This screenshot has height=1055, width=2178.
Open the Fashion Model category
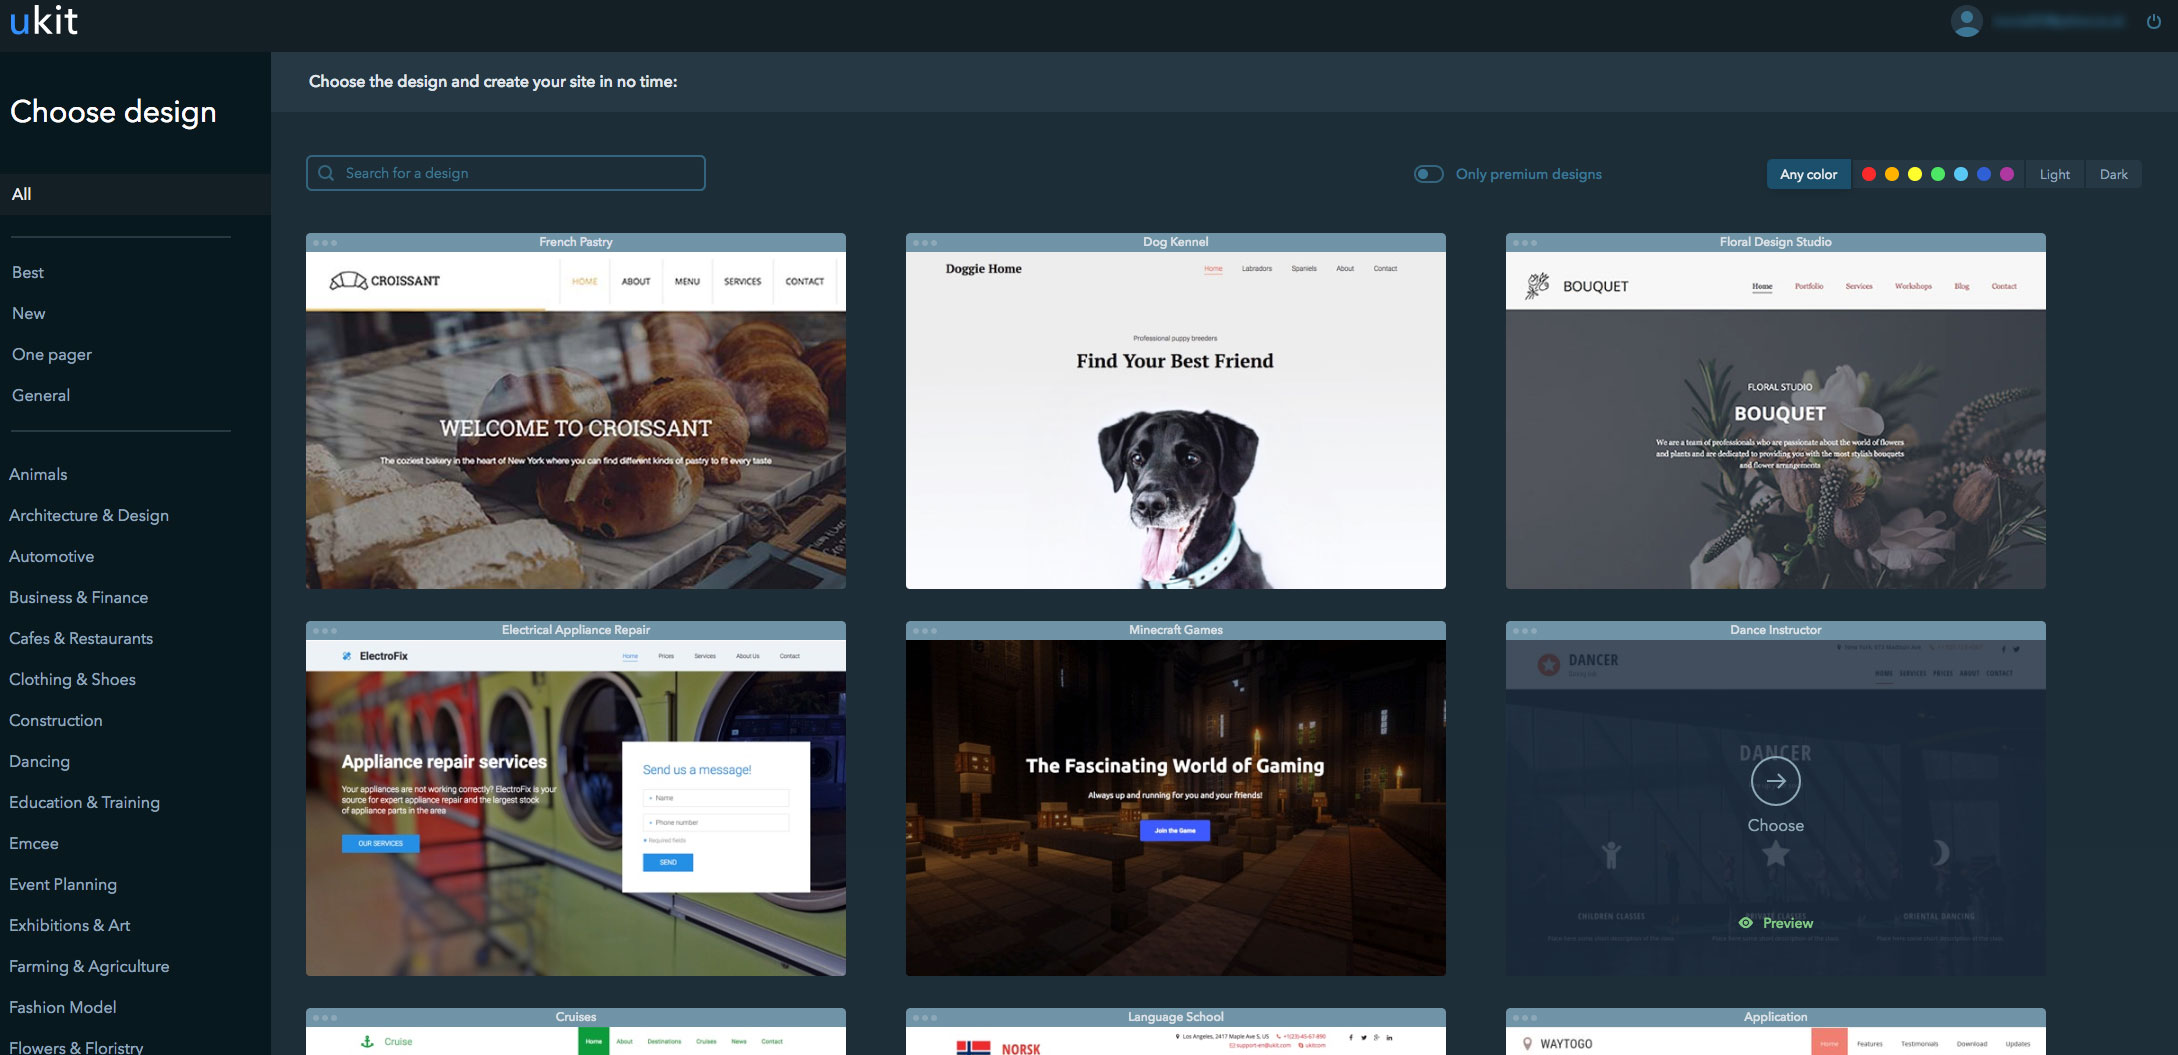point(62,1008)
